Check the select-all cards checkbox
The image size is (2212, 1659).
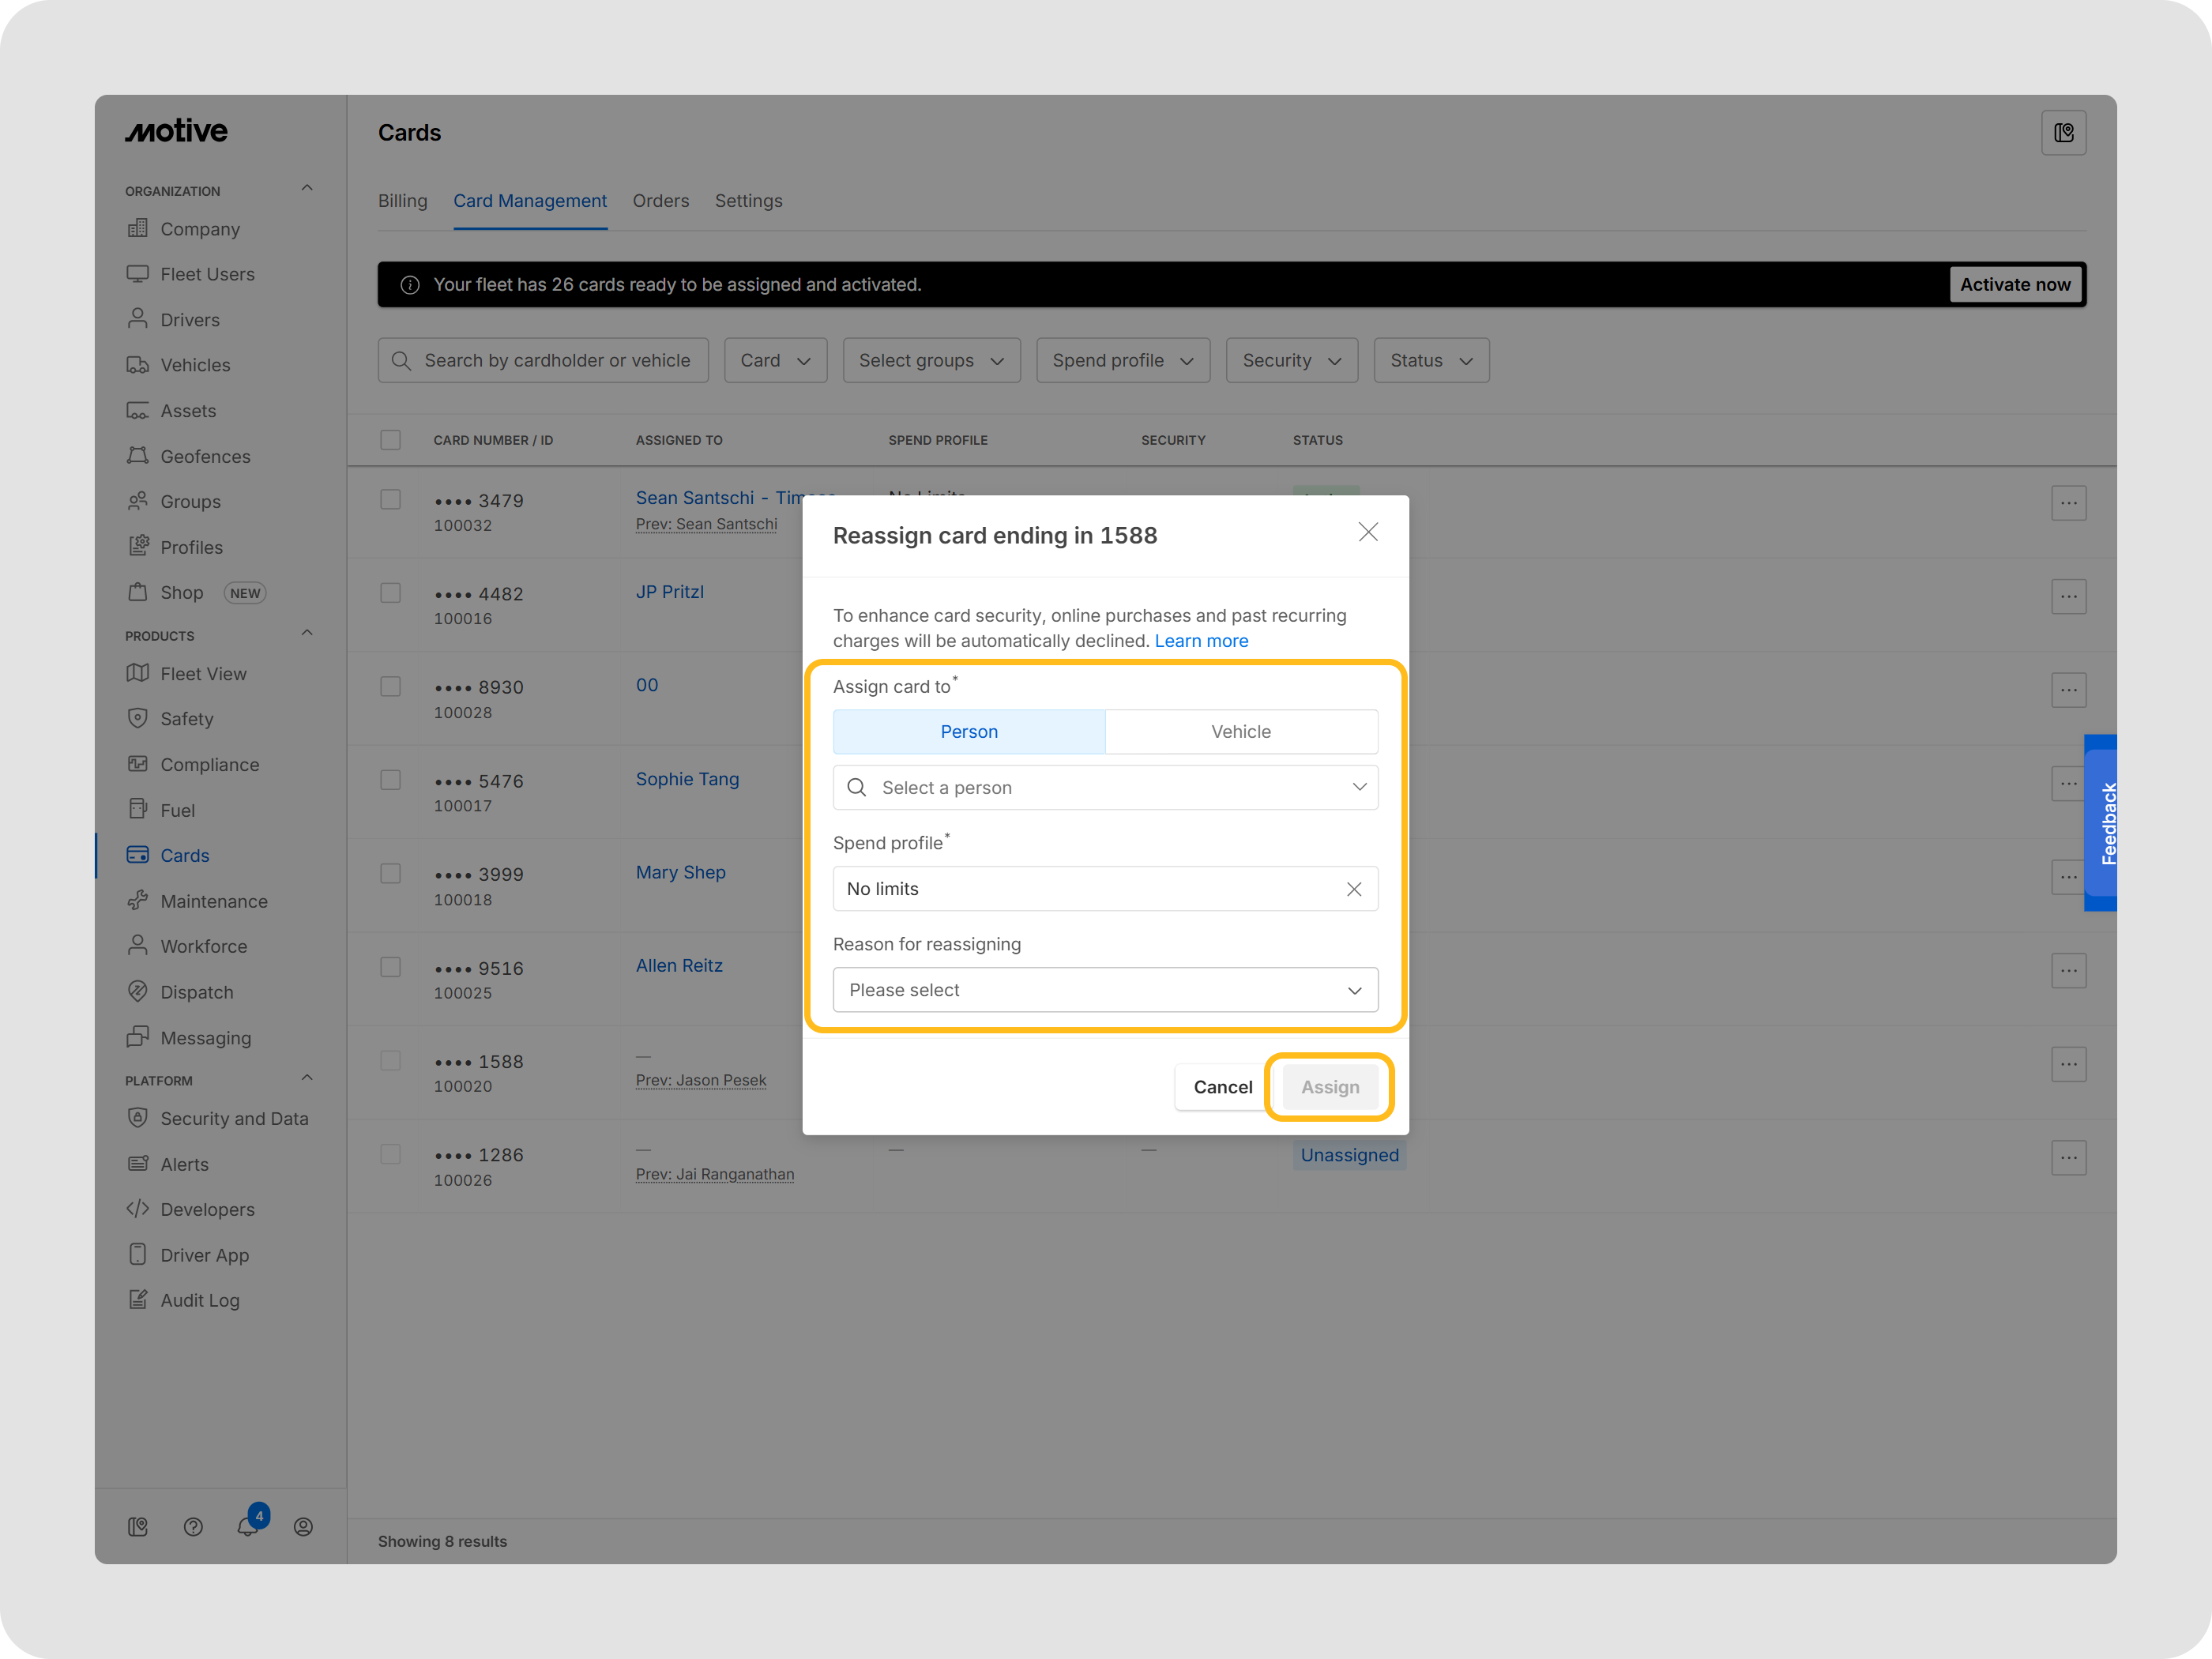(x=390, y=439)
